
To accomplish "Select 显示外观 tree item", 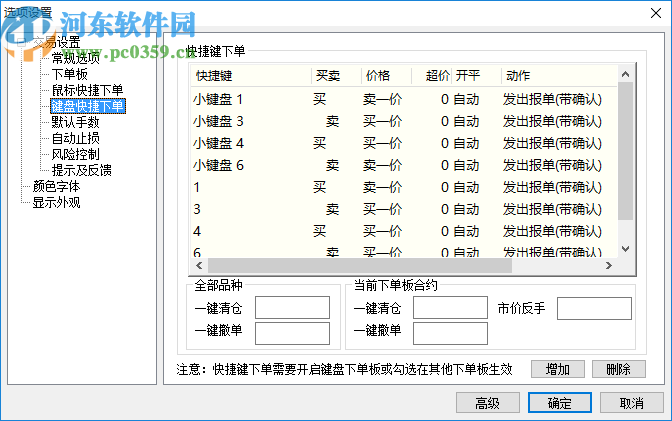I will 56,202.
